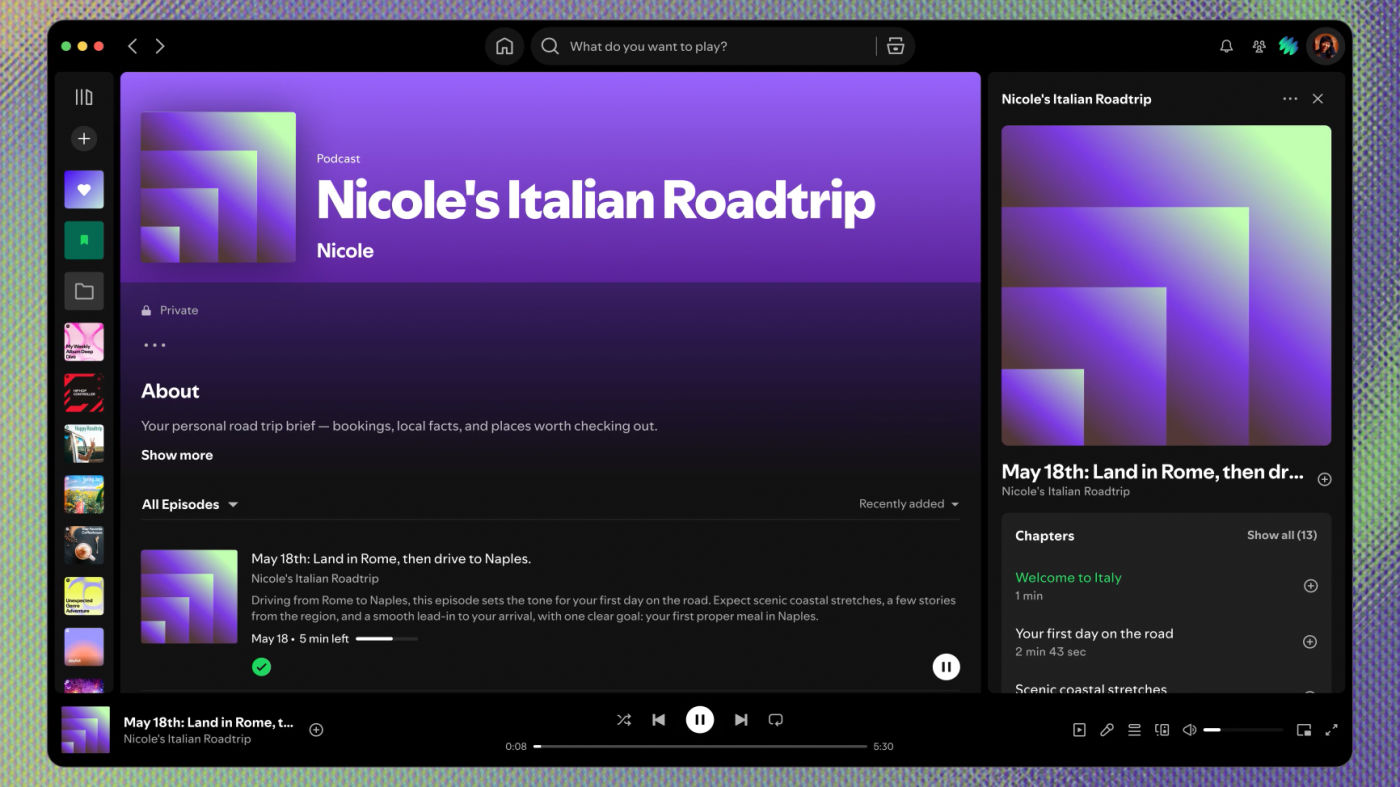1400x787 pixels.
Task: Open podcast author Nicole
Action: click(345, 251)
